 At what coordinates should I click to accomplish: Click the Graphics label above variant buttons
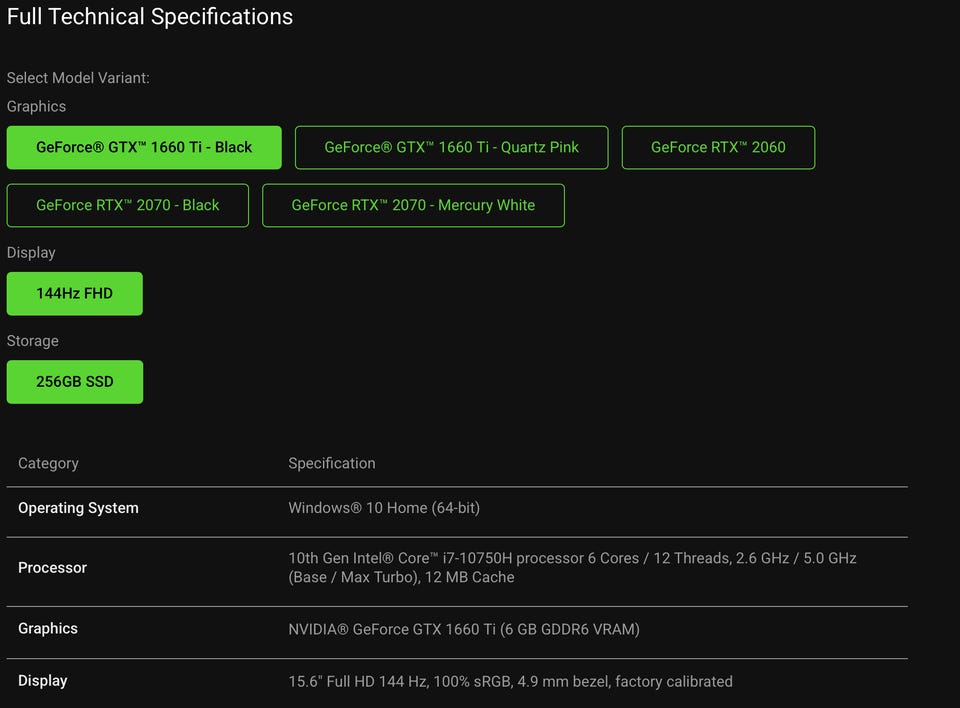coord(37,107)
